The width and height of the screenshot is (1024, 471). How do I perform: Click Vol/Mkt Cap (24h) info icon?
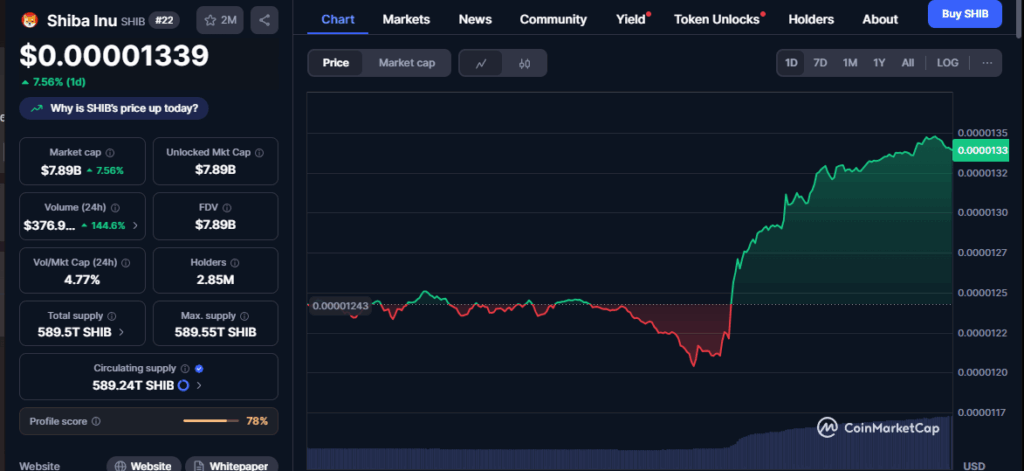pos(125,263)
